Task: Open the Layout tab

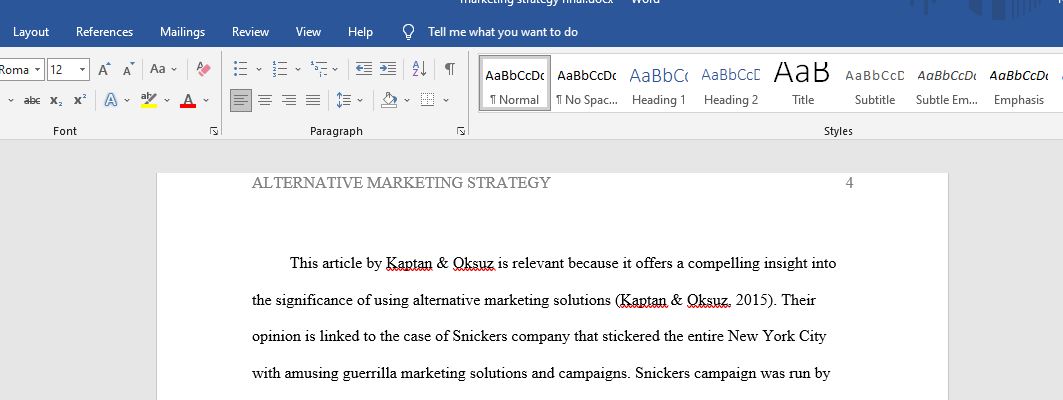Action: (x=31, y=32)
